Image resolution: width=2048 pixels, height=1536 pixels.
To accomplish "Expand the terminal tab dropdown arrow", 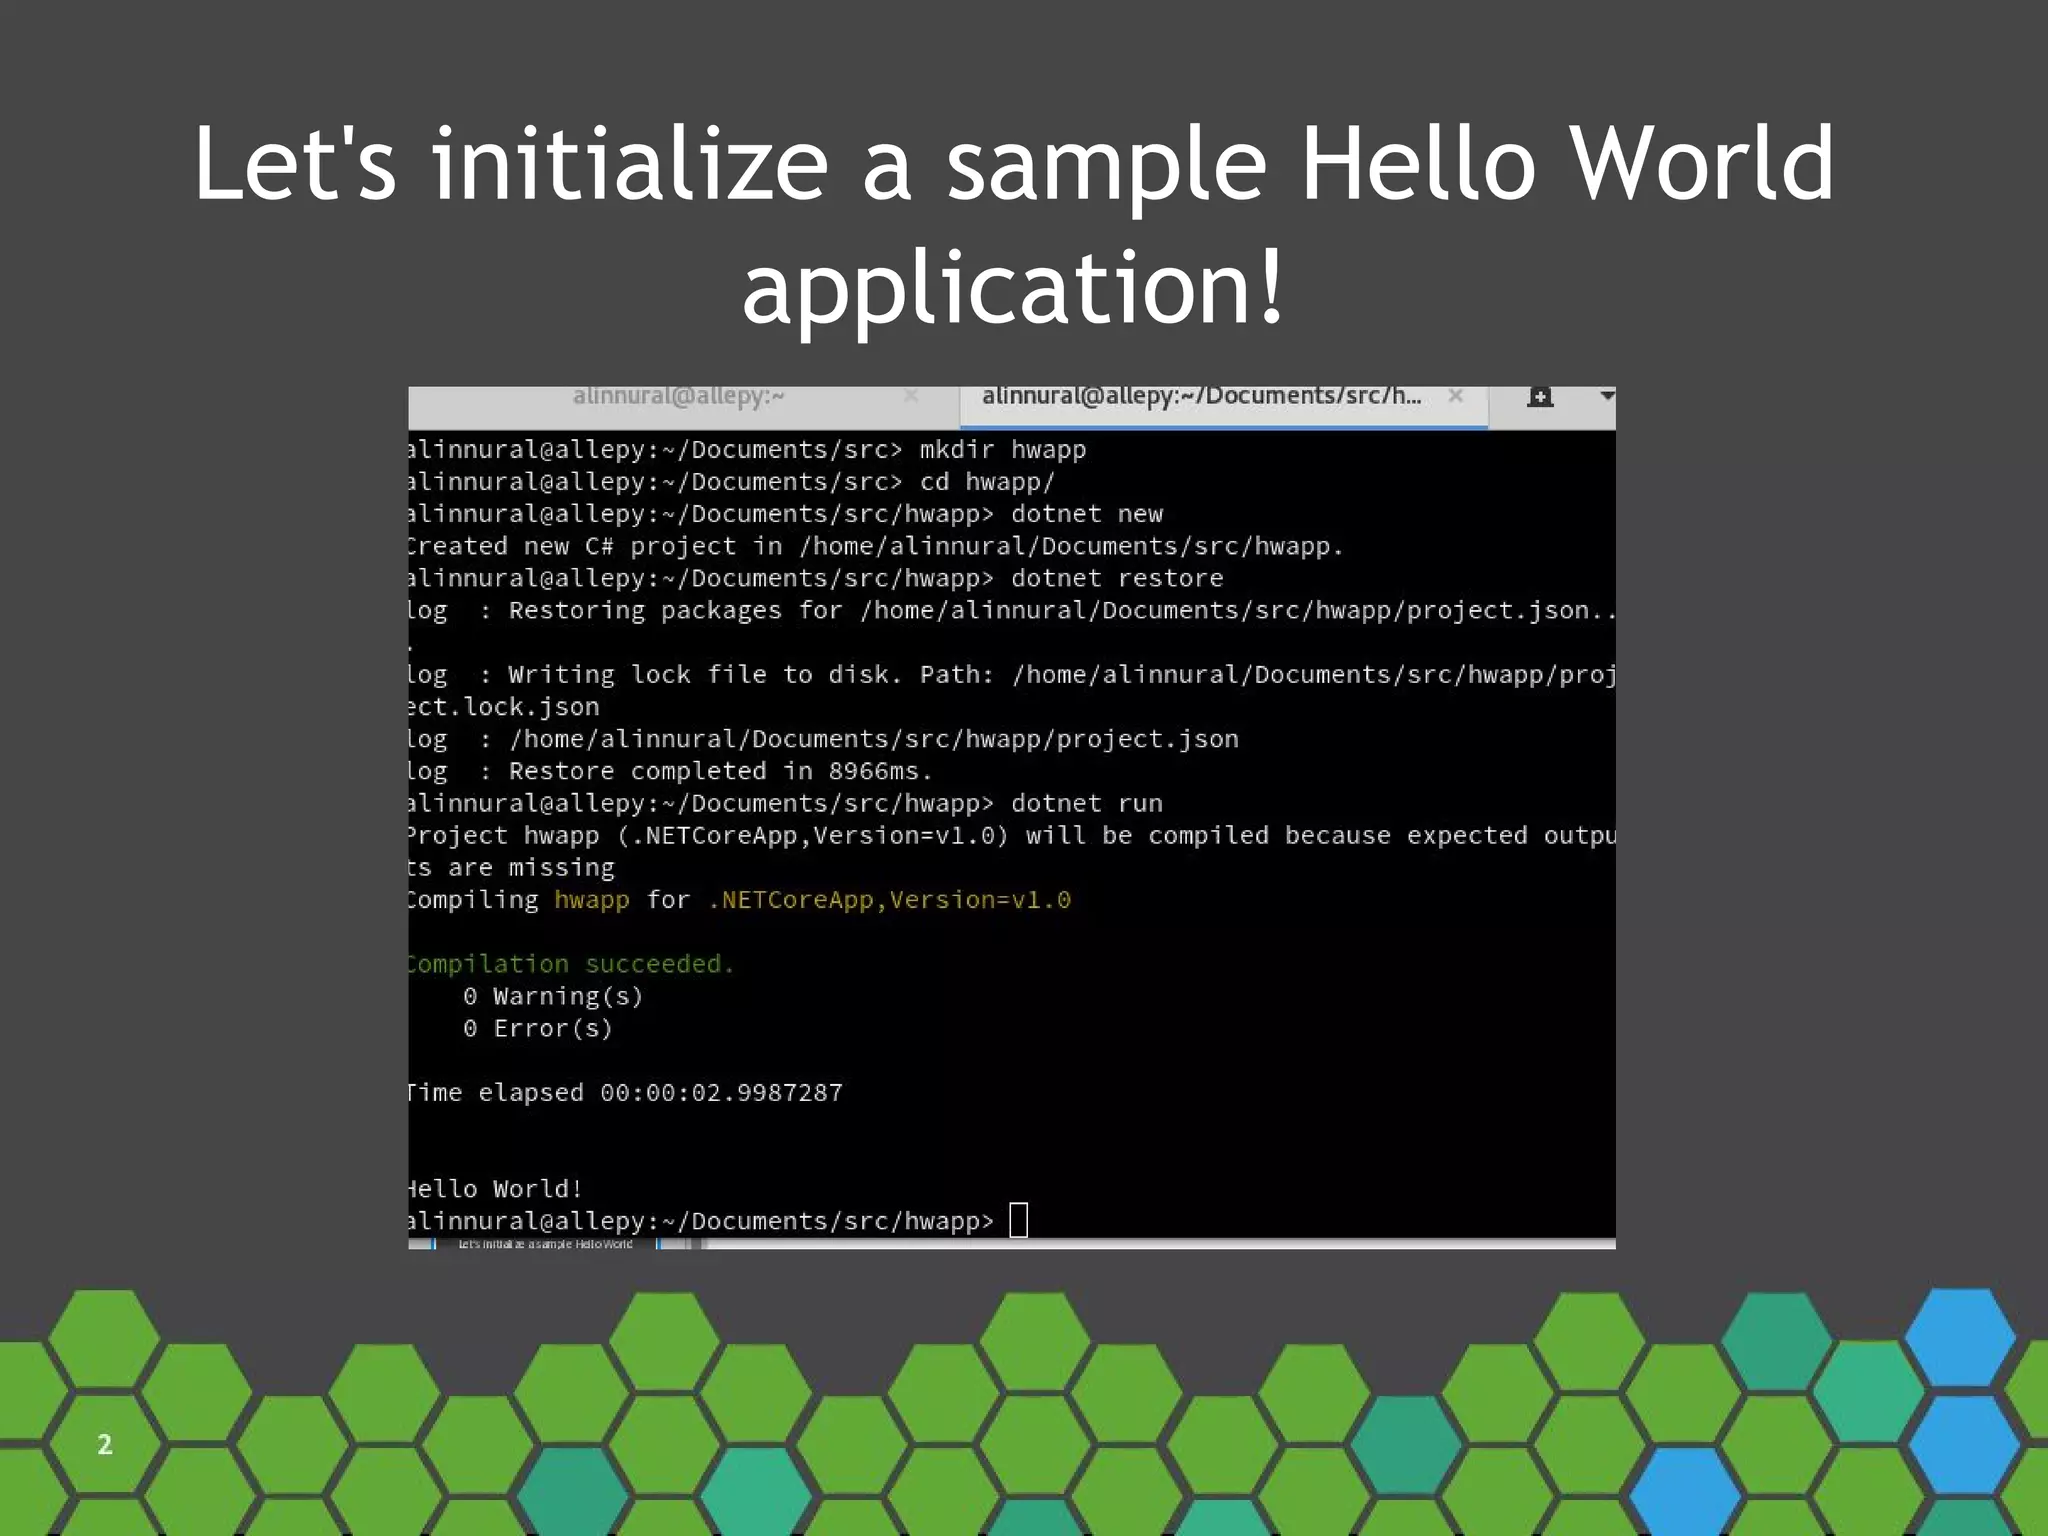I will 1605,396.
